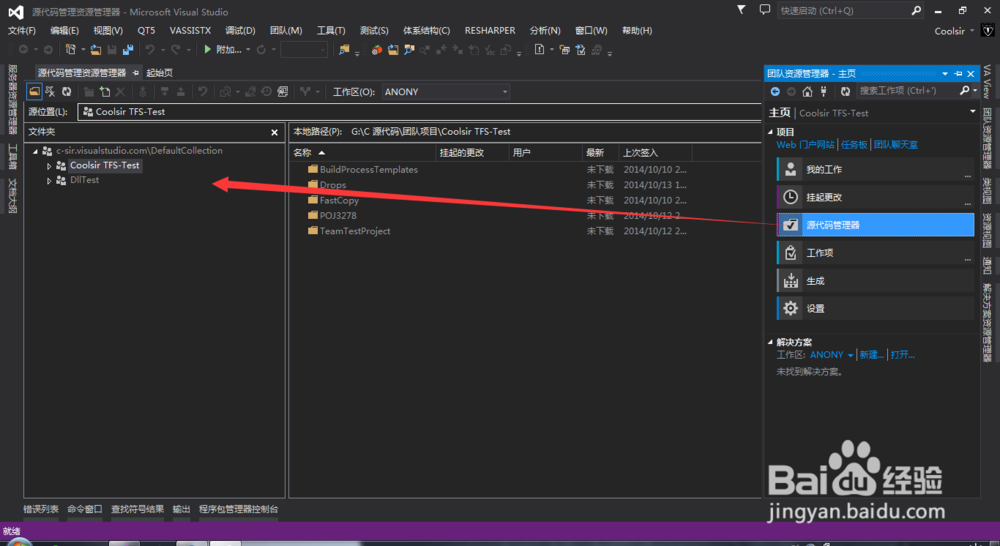Expand DllTest tree node
Viewport: 1000px width, 546px height.
[48, 181]
